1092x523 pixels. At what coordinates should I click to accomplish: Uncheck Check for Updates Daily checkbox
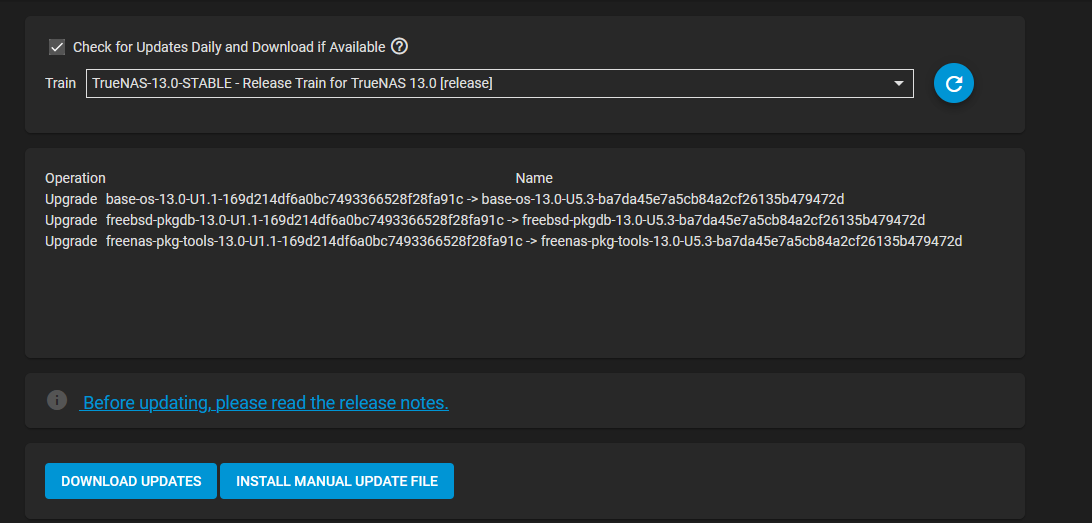coord(57,47)
